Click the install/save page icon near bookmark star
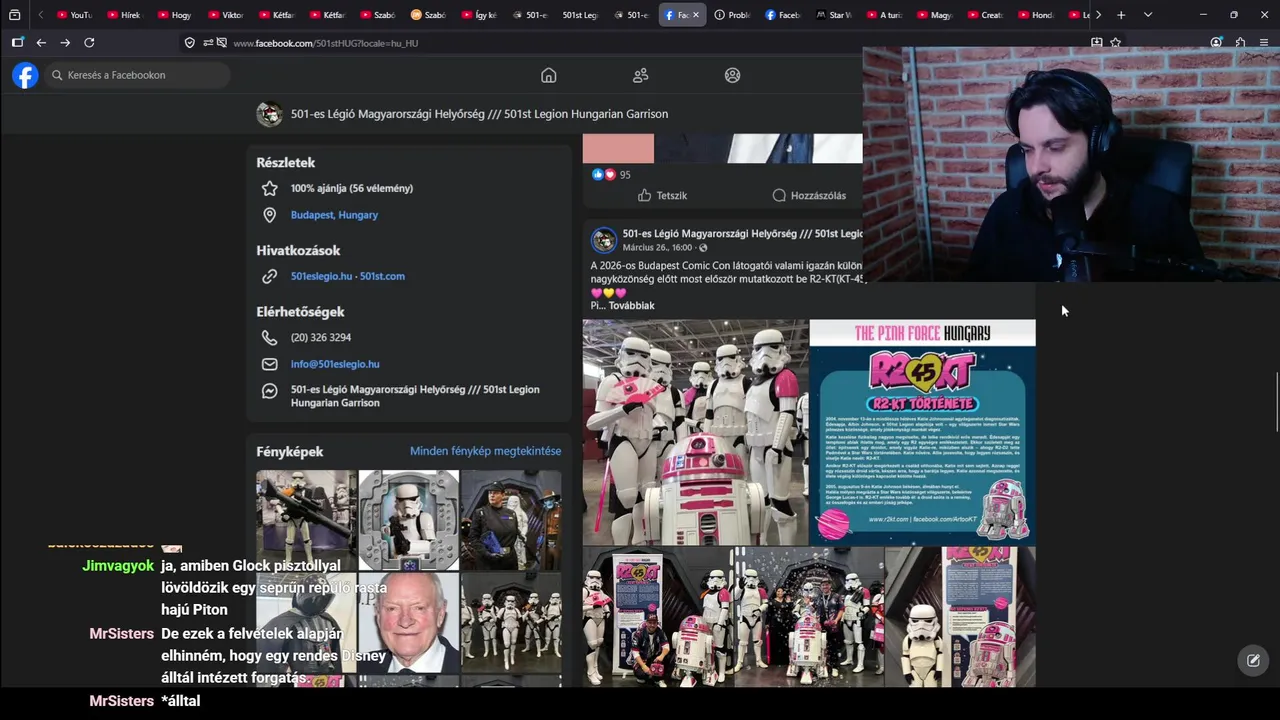This screenshot has width=1280, height=720. 1097,43
